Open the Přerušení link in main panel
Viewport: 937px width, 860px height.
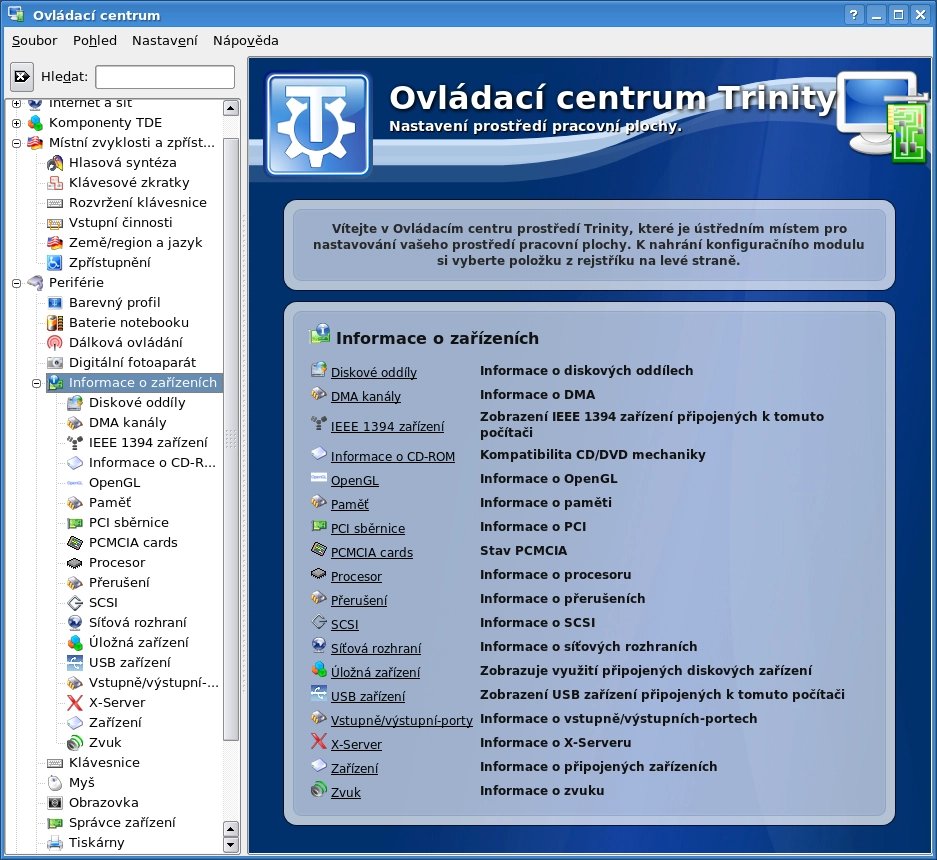tap(359, 601)
